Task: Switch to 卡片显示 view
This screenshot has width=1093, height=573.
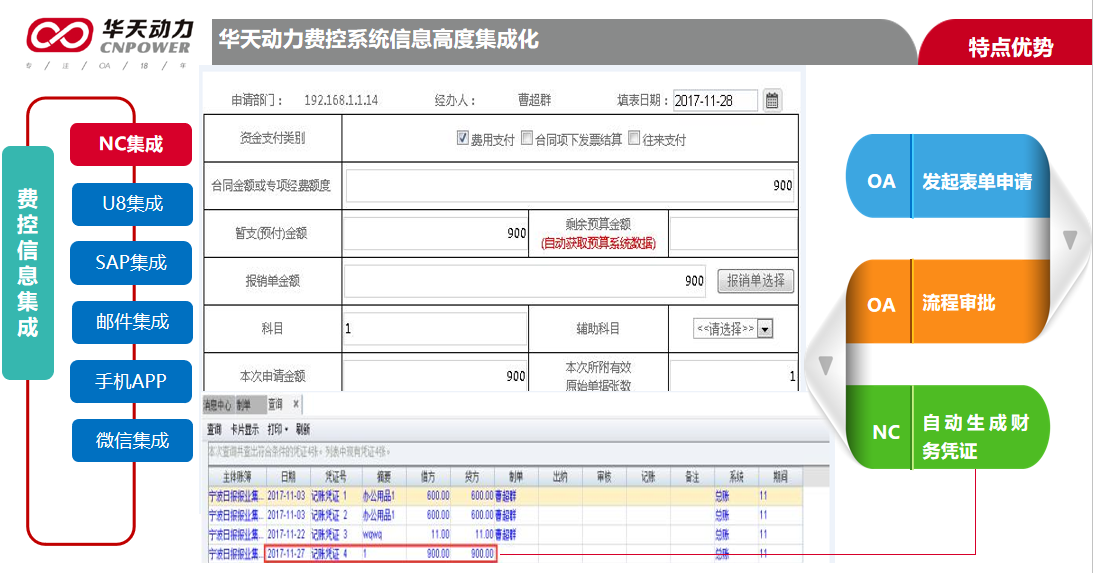Action: [x=245, y=429]
